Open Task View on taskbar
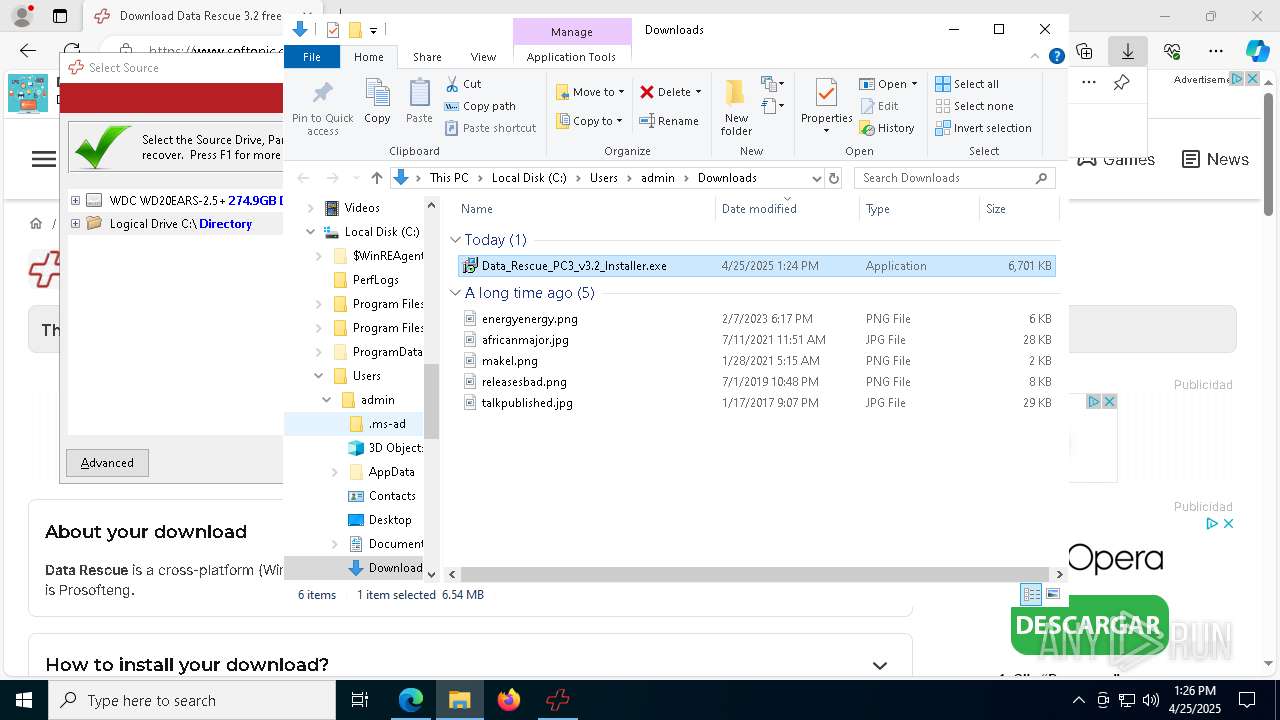The height and width of the screenshot is (720, 1280). [x=360, y=700]
